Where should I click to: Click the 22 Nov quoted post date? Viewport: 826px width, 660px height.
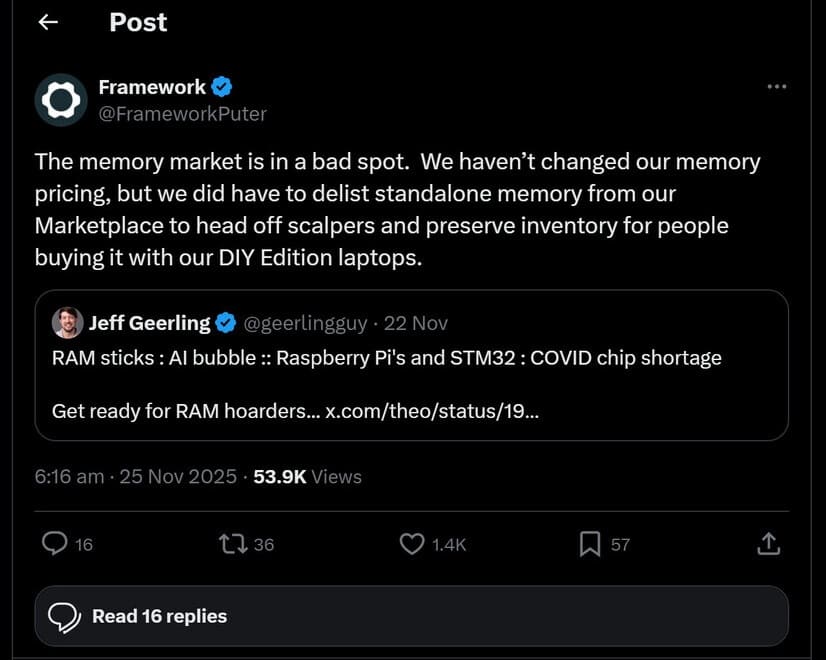416,323
